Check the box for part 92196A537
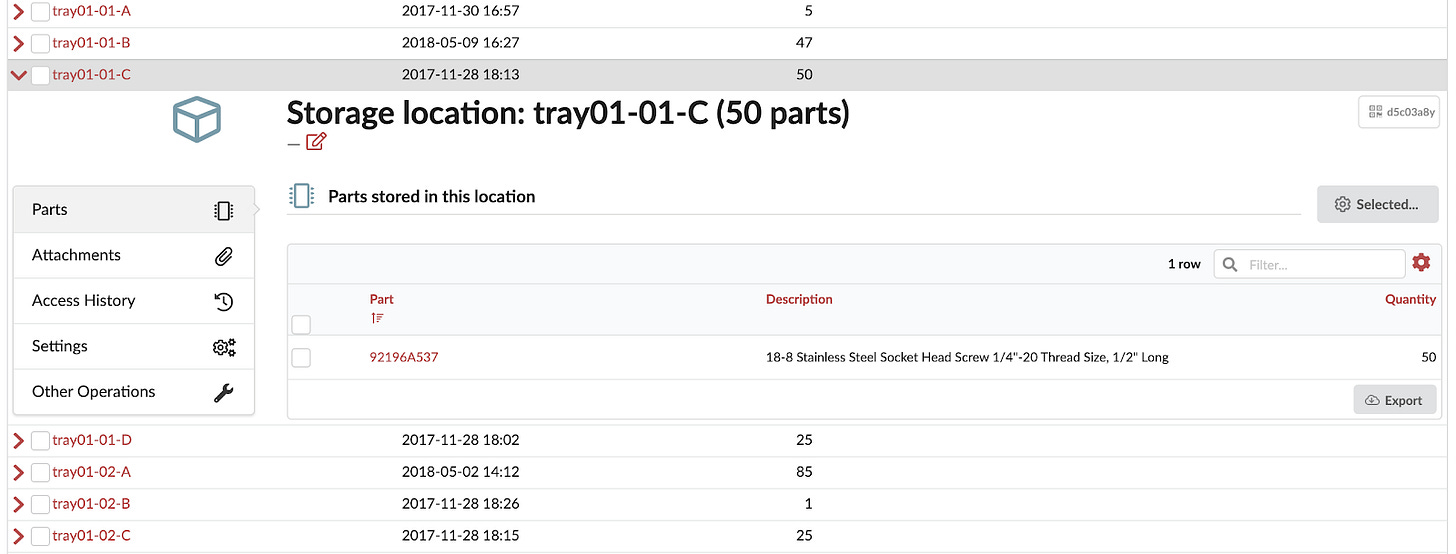This screenshot has height=554, width=1456. [301, 358]
